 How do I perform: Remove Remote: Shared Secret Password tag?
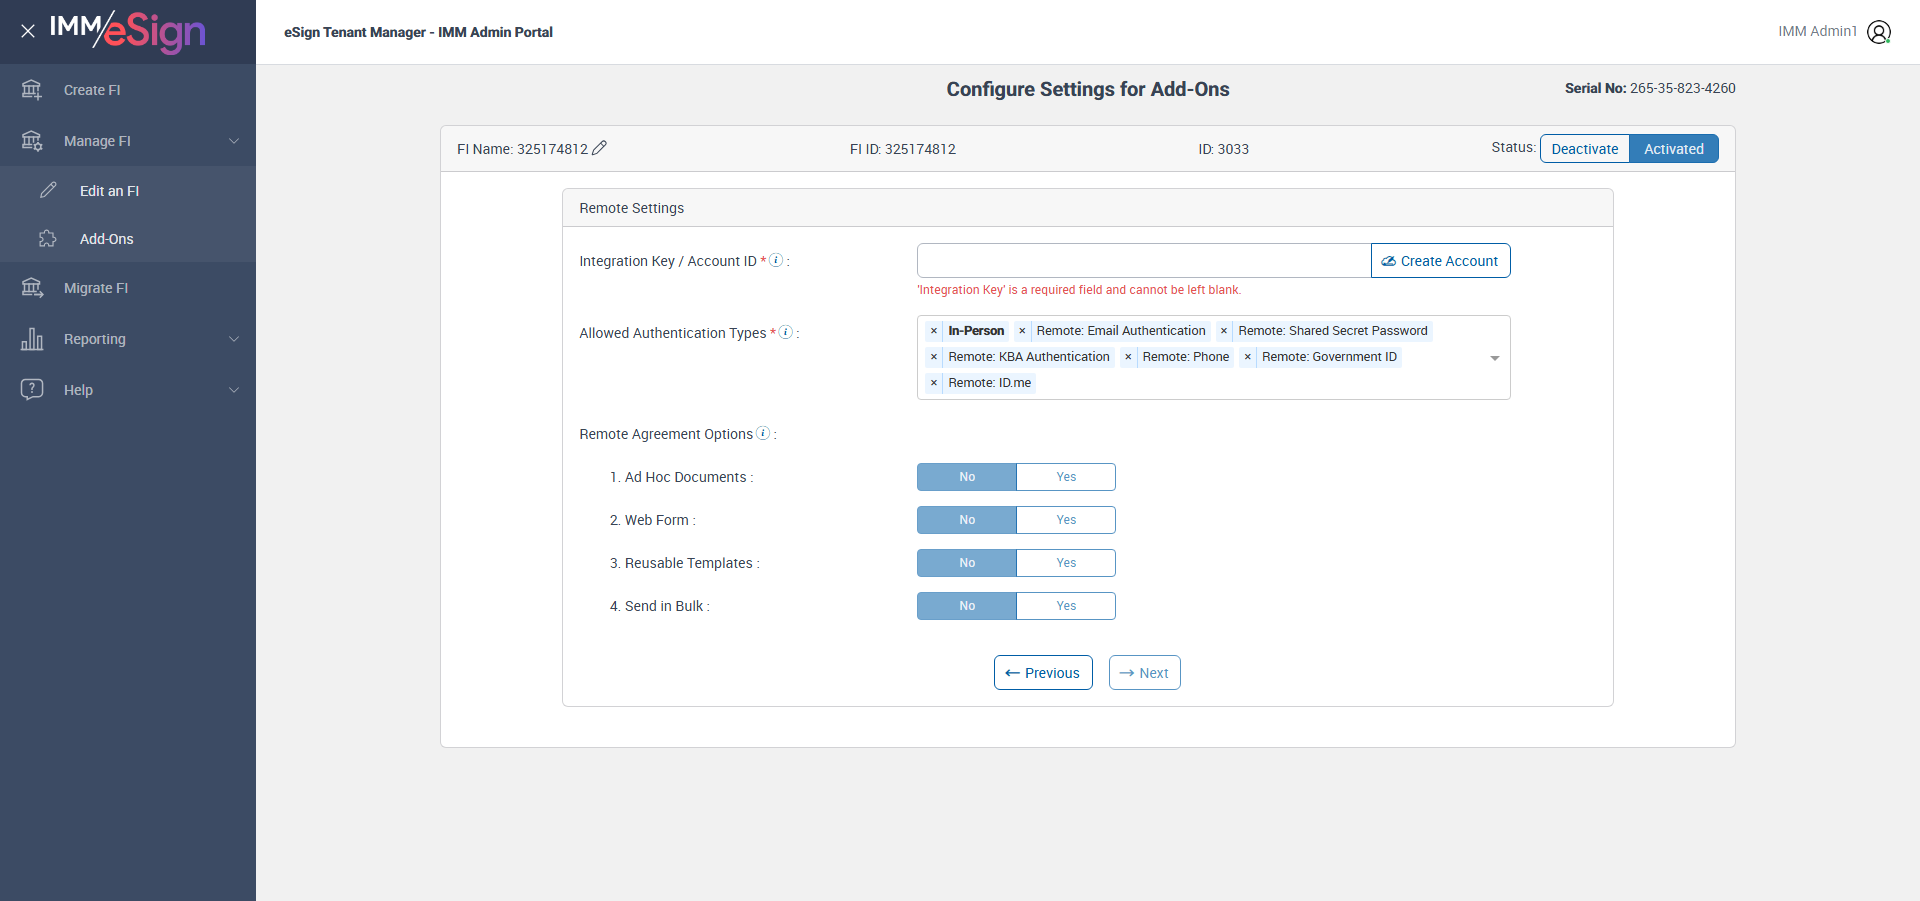[1224, 331]
